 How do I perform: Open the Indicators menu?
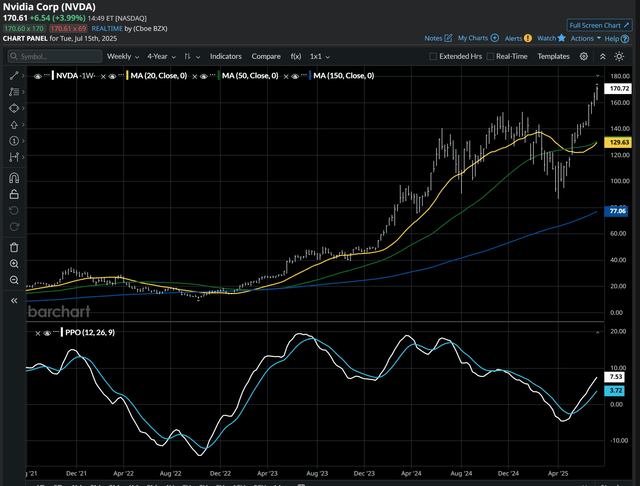[226, 56]
